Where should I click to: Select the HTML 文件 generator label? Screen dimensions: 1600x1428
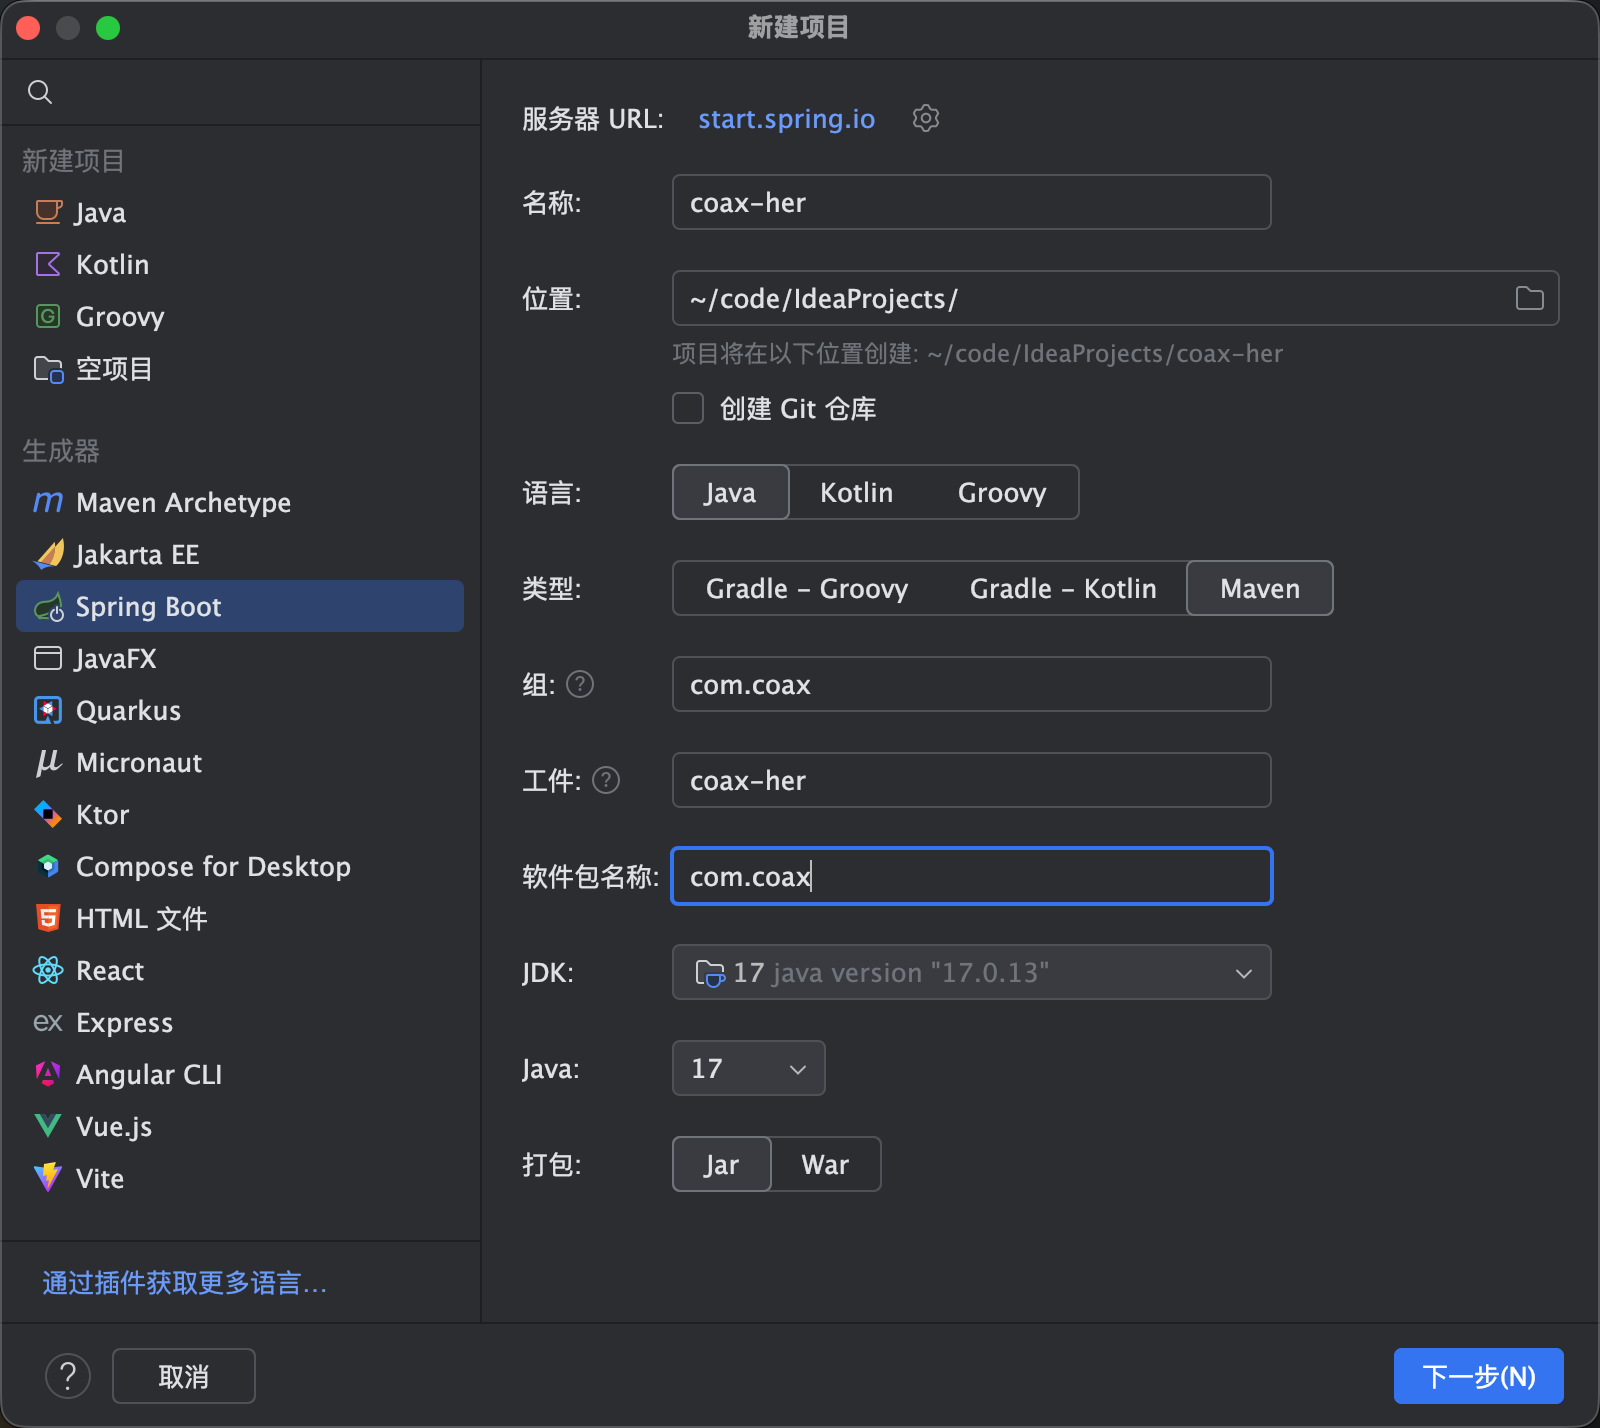click(x=142, y=918)
